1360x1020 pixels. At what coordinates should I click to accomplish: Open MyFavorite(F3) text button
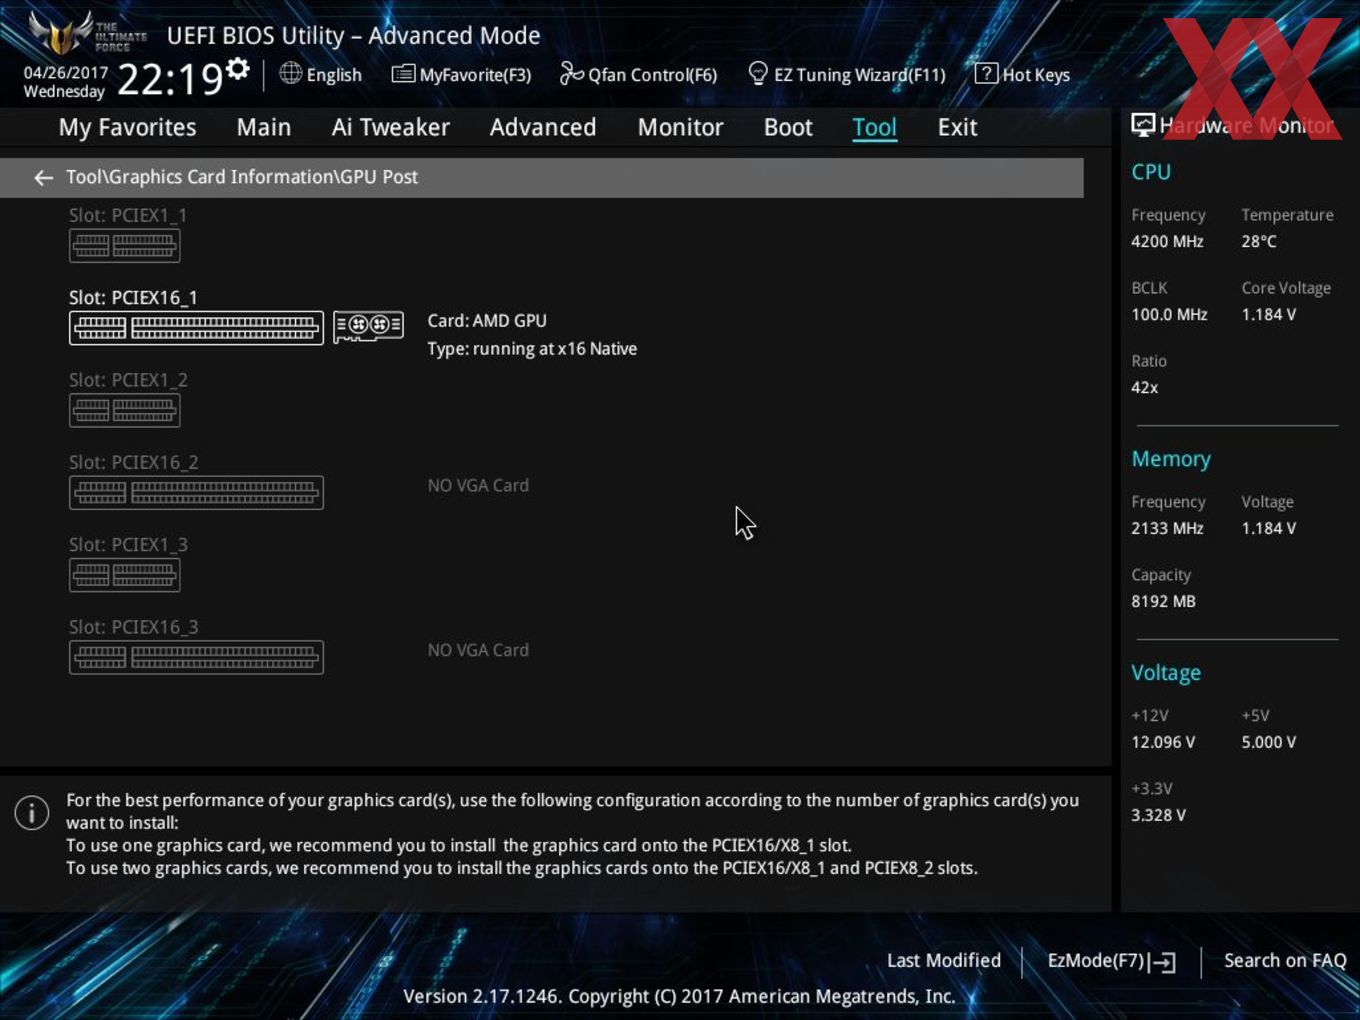(x=475, y=75)
